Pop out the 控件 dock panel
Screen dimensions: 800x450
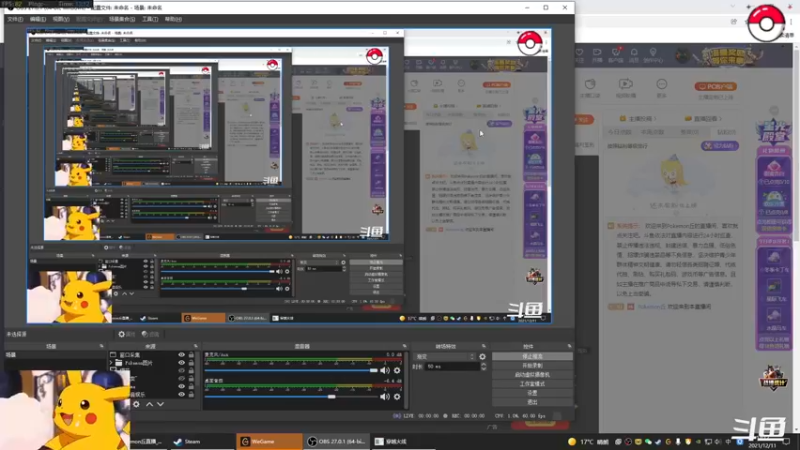point(569,346)
